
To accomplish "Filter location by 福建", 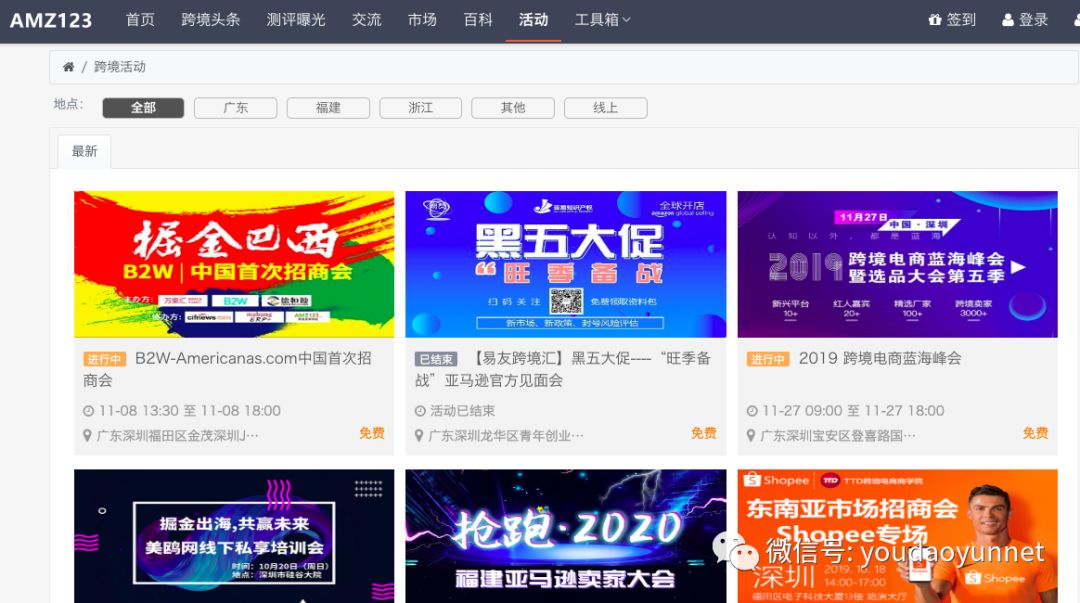I will pyautogui.click(x=329, y=108).
